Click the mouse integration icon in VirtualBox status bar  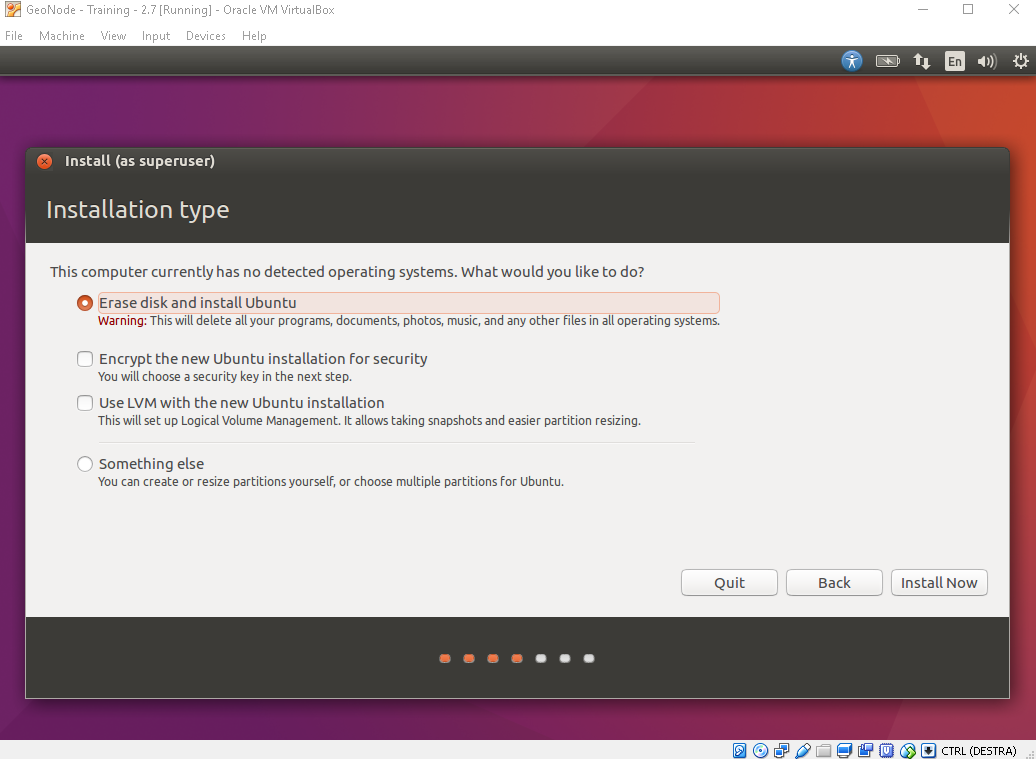coord(908,750)
